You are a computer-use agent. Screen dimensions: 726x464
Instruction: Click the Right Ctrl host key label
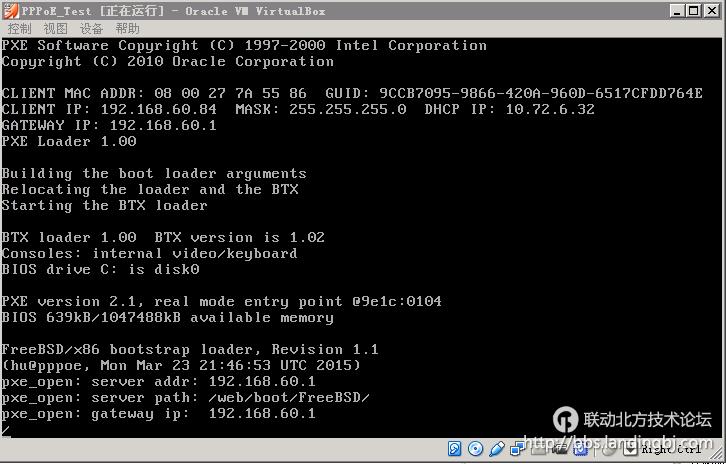(671, 449)
